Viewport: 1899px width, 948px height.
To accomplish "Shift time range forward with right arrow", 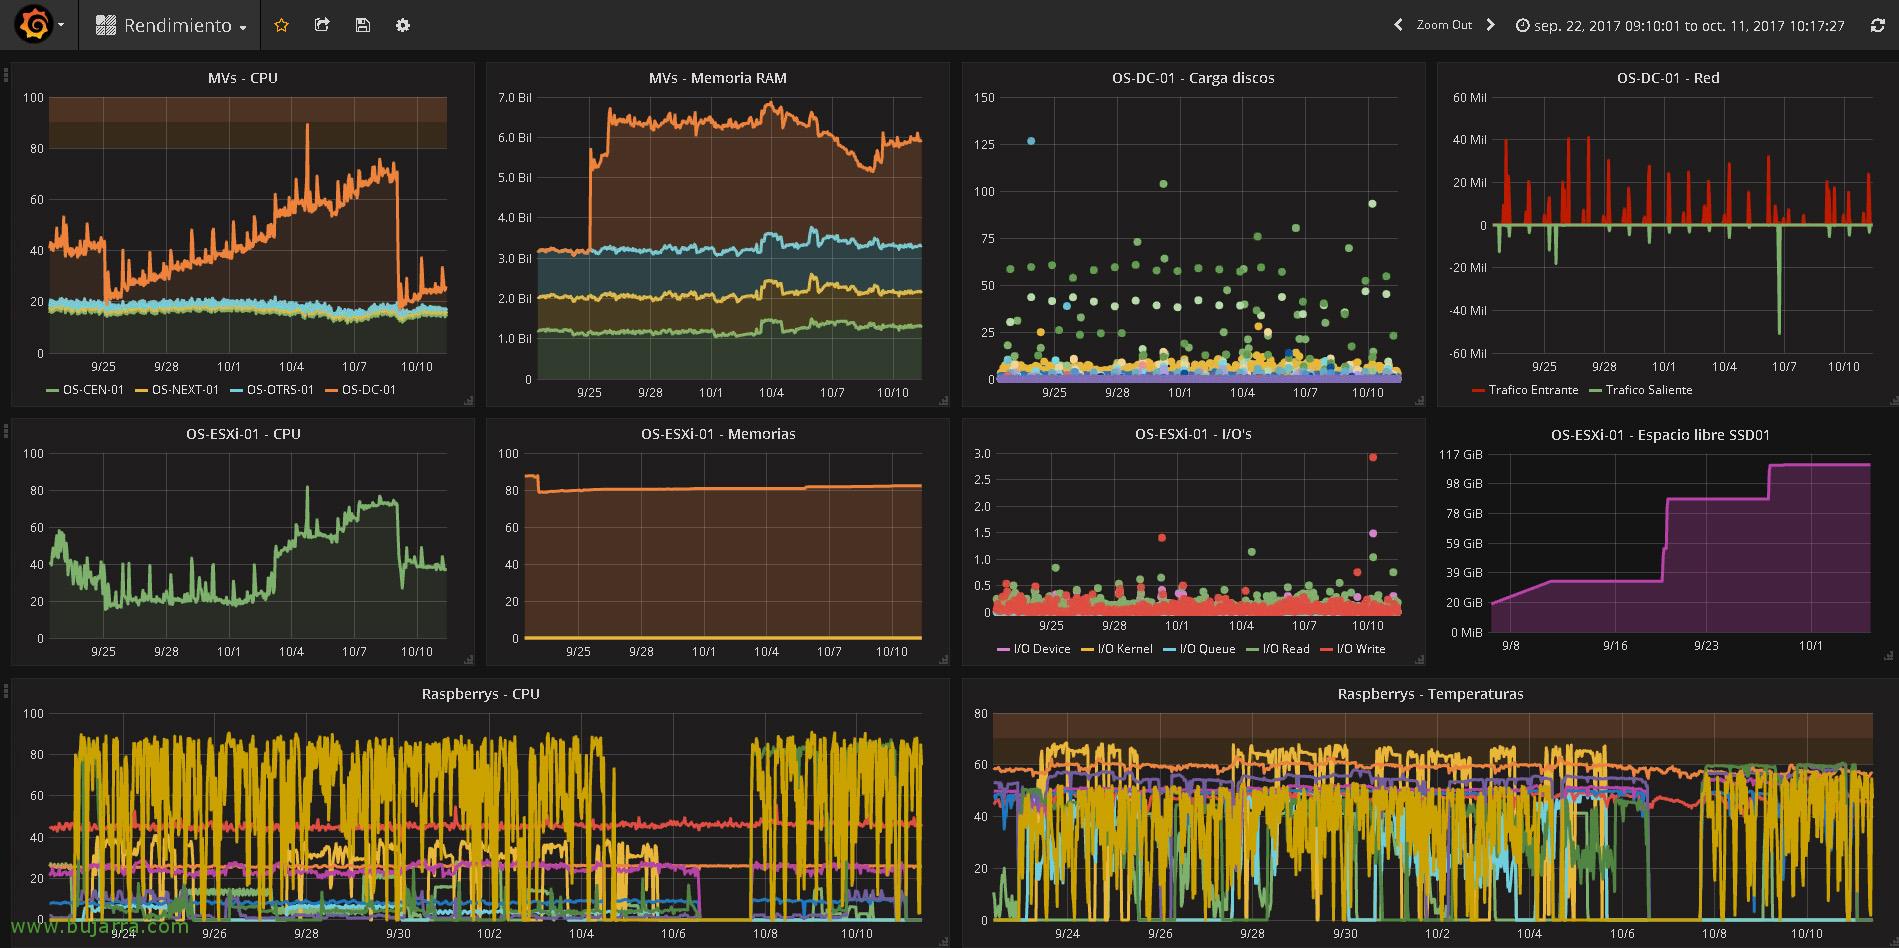I will coord(1490,25).
